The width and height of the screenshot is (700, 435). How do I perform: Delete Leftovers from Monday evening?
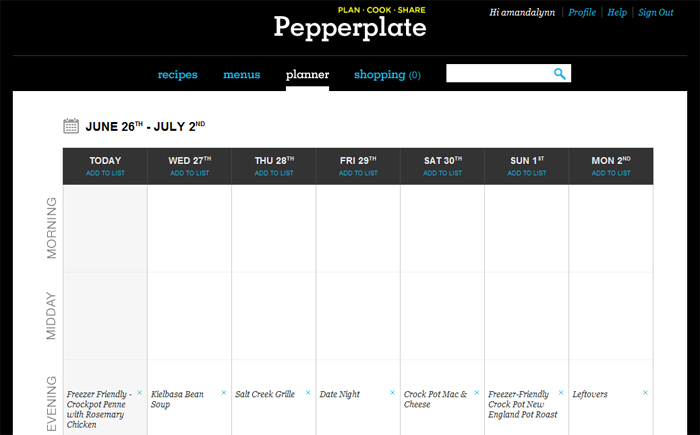[x=645, y=392]
